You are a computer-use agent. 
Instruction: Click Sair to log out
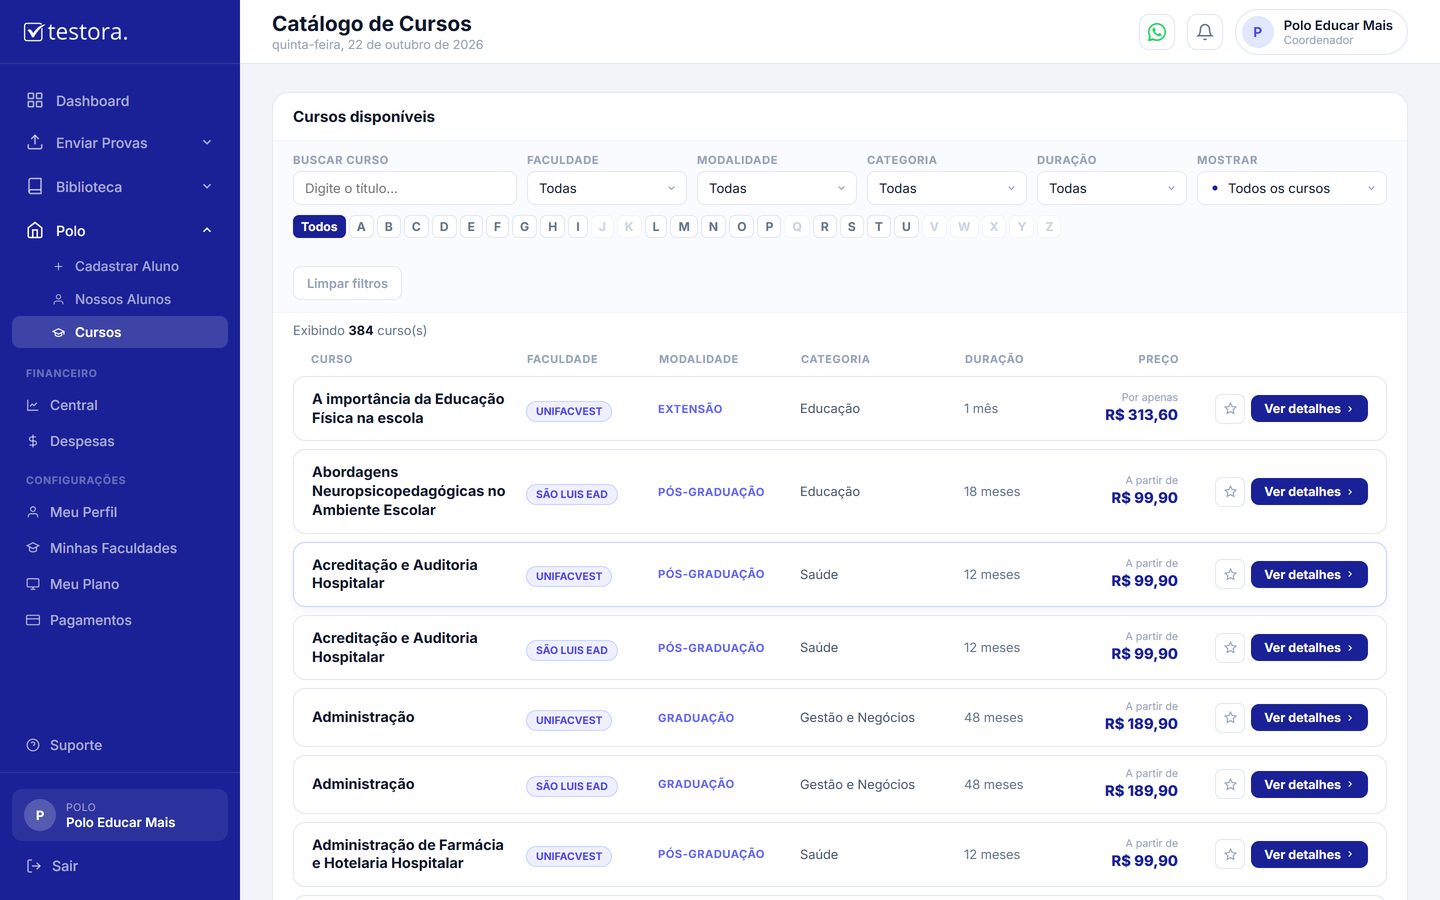(x=120, y=866)
